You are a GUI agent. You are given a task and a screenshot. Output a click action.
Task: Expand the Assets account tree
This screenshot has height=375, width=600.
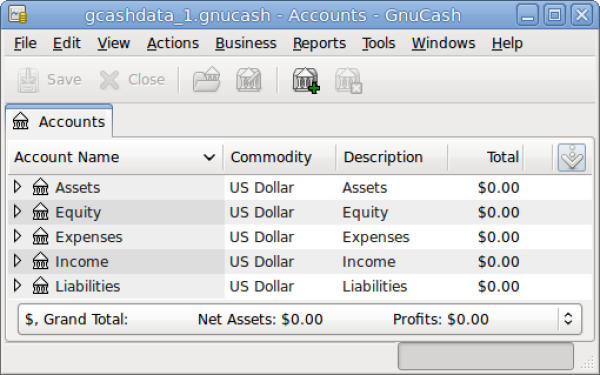click(x=17, y=187)
